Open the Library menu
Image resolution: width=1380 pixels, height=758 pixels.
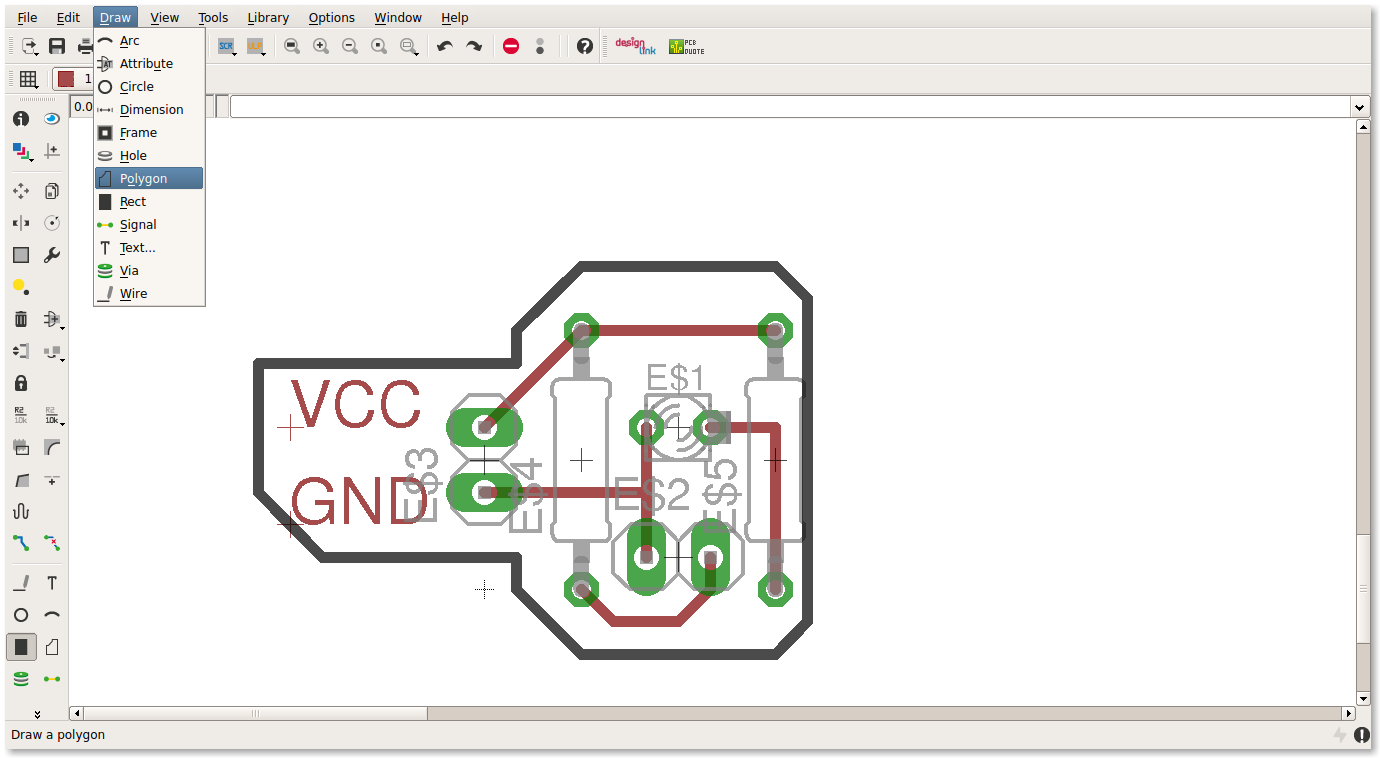point(268,17)
